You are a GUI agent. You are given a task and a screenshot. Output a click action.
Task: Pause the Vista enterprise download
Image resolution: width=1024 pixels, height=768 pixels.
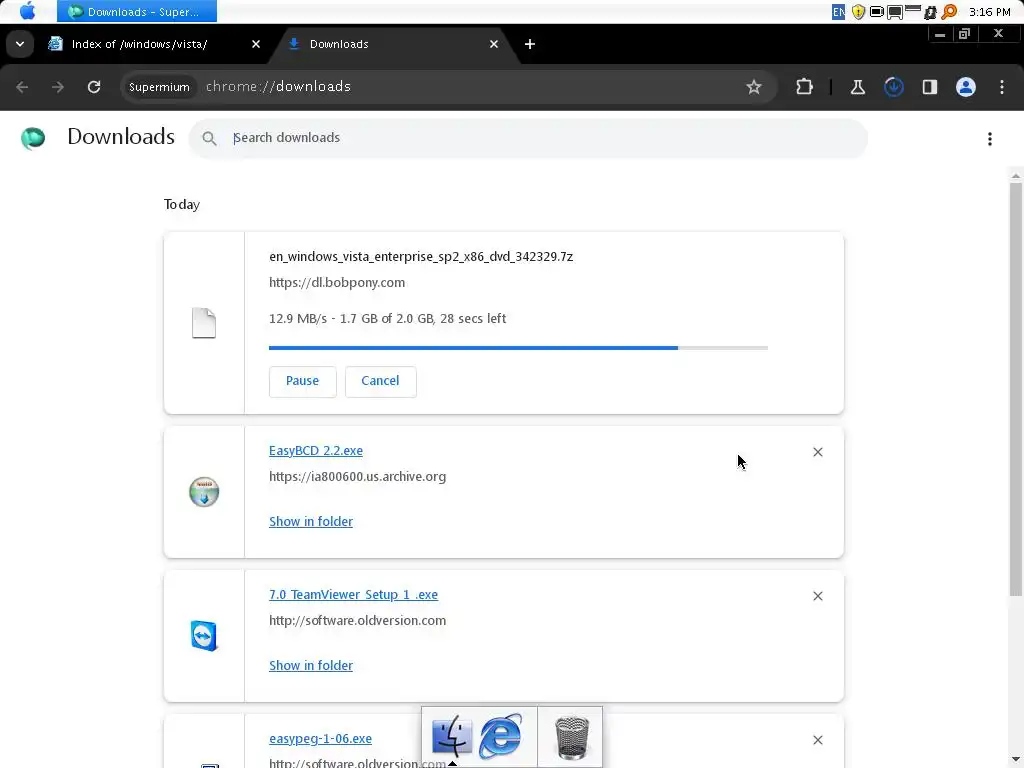(x=302, y=381)
